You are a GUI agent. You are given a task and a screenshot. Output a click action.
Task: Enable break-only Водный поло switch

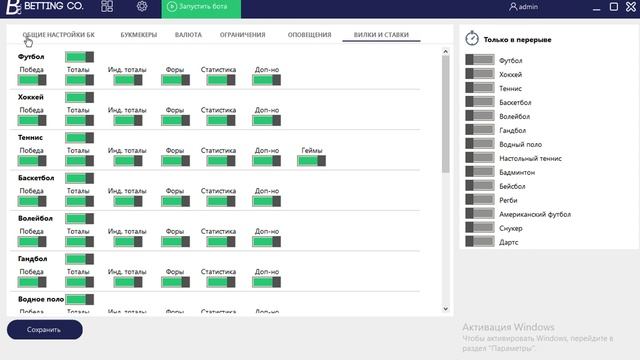pyautogui.click(x=480, y=143)
